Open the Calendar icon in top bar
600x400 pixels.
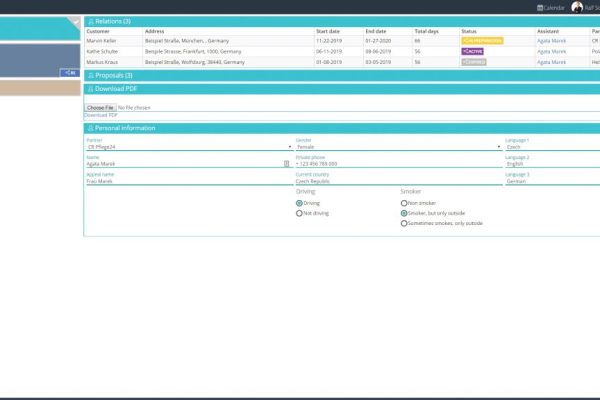540,8
